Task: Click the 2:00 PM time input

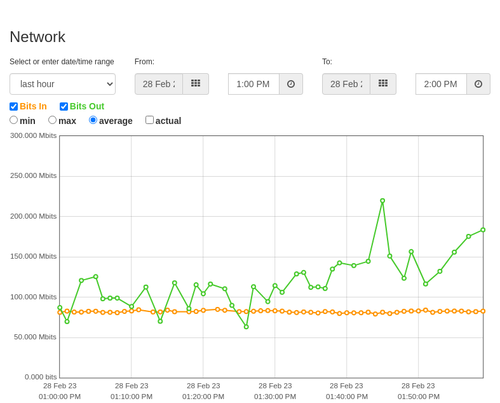Action: tap(441, 84)
